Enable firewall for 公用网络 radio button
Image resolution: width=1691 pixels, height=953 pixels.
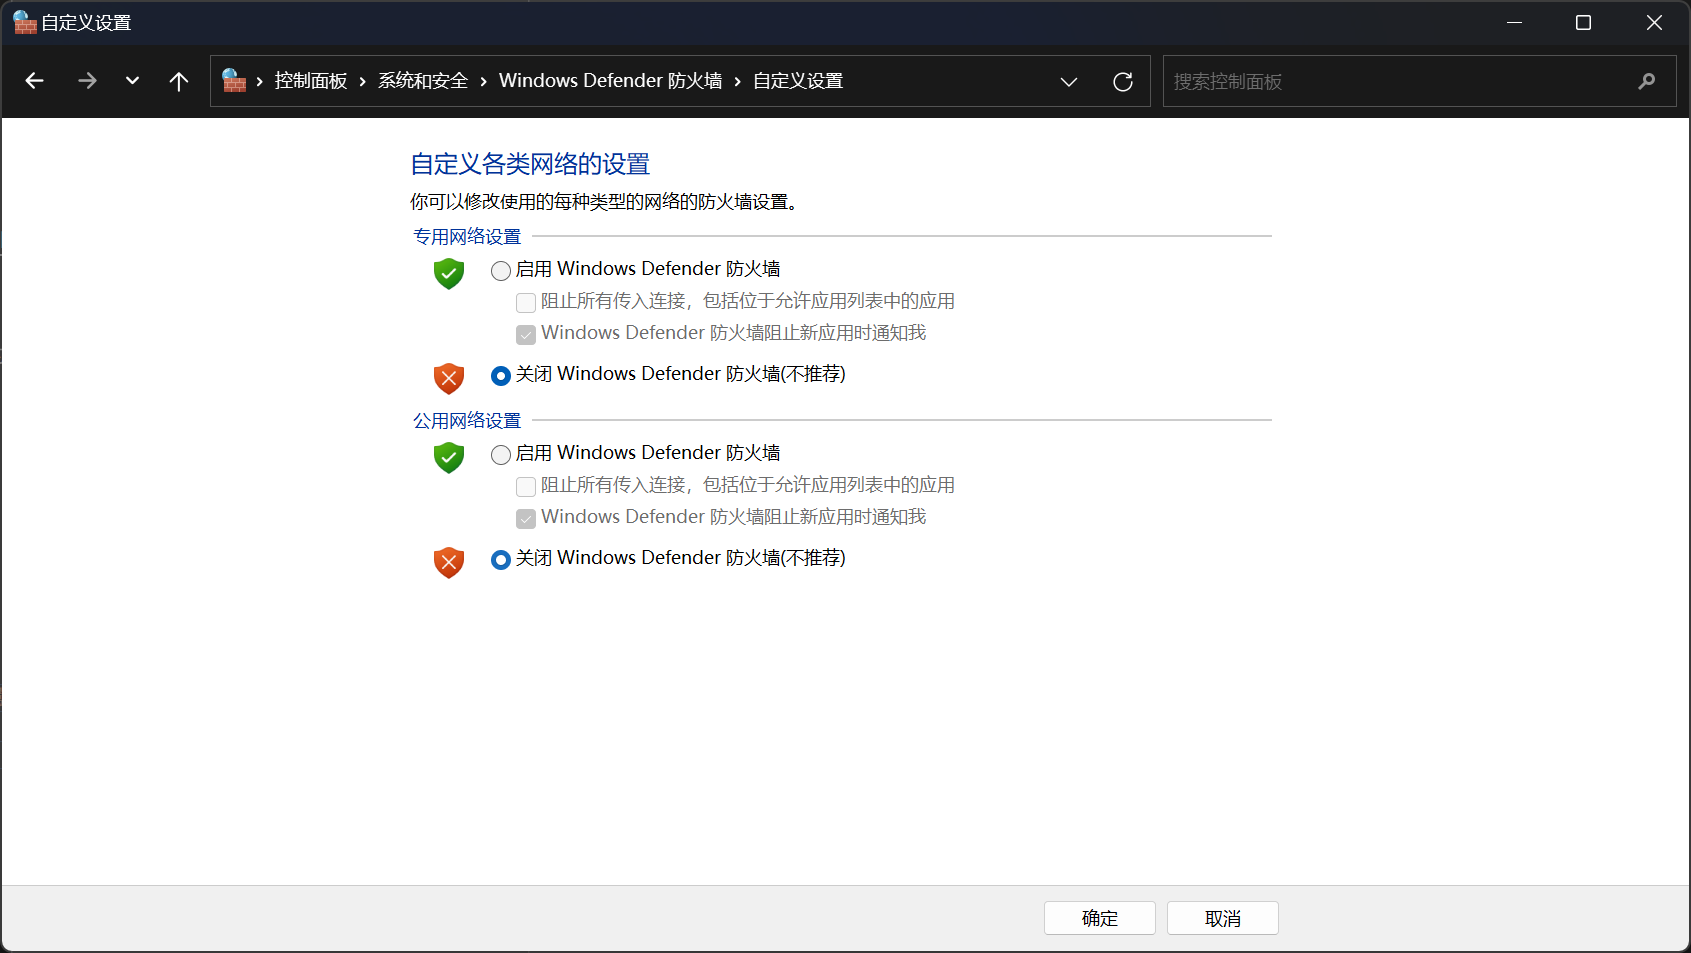[501, 455]
